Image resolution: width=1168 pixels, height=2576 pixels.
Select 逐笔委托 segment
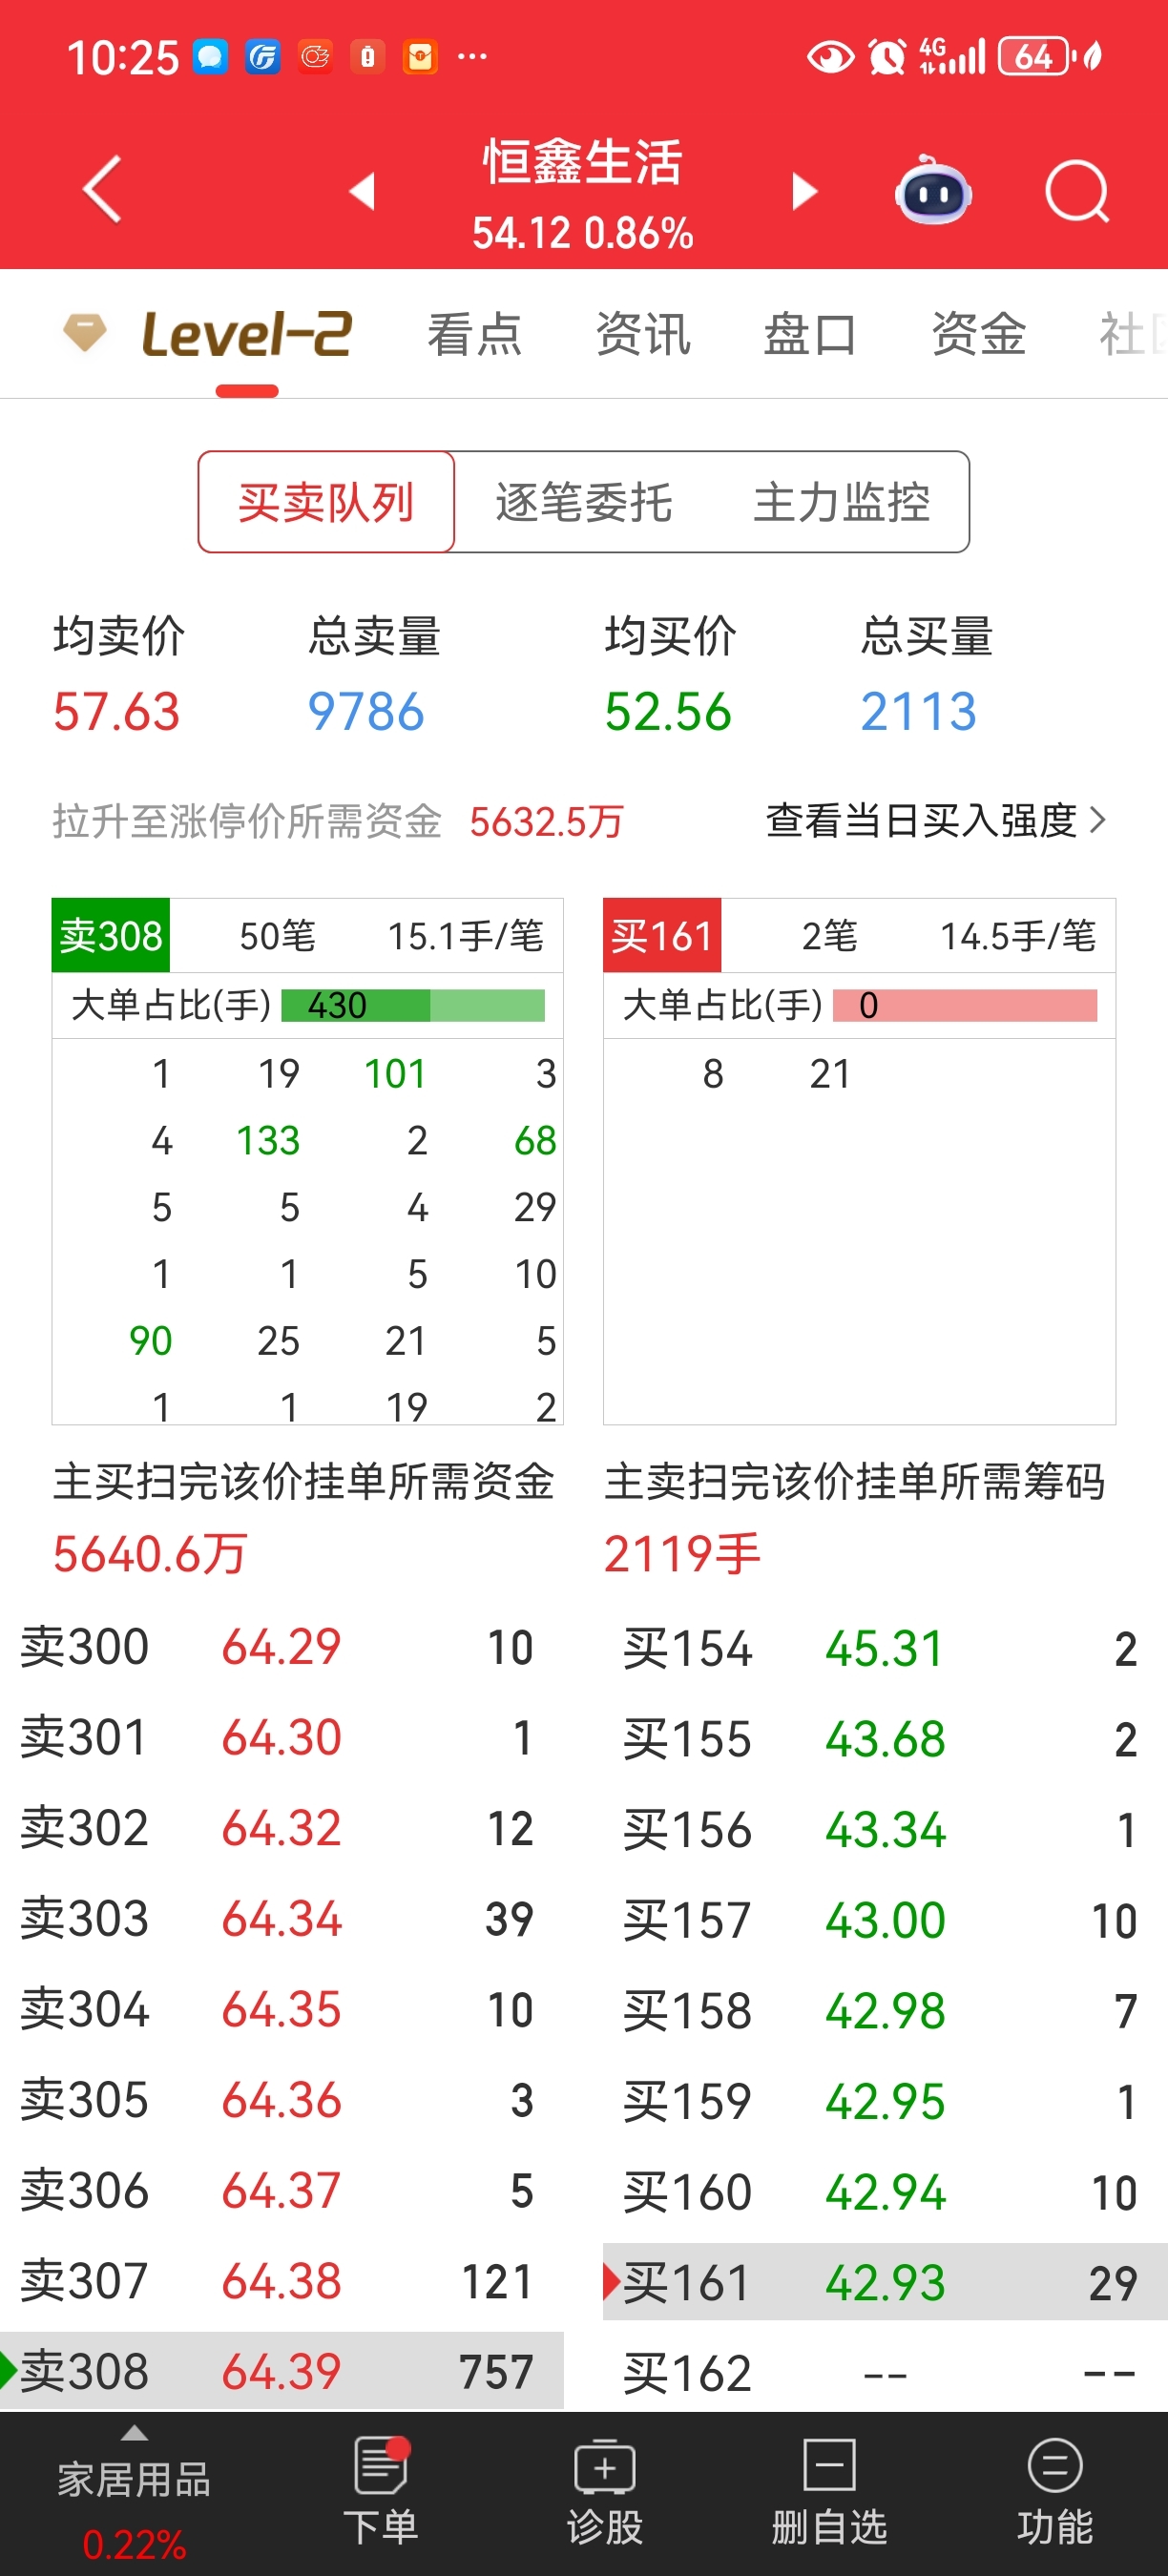(x=584, y=502)
